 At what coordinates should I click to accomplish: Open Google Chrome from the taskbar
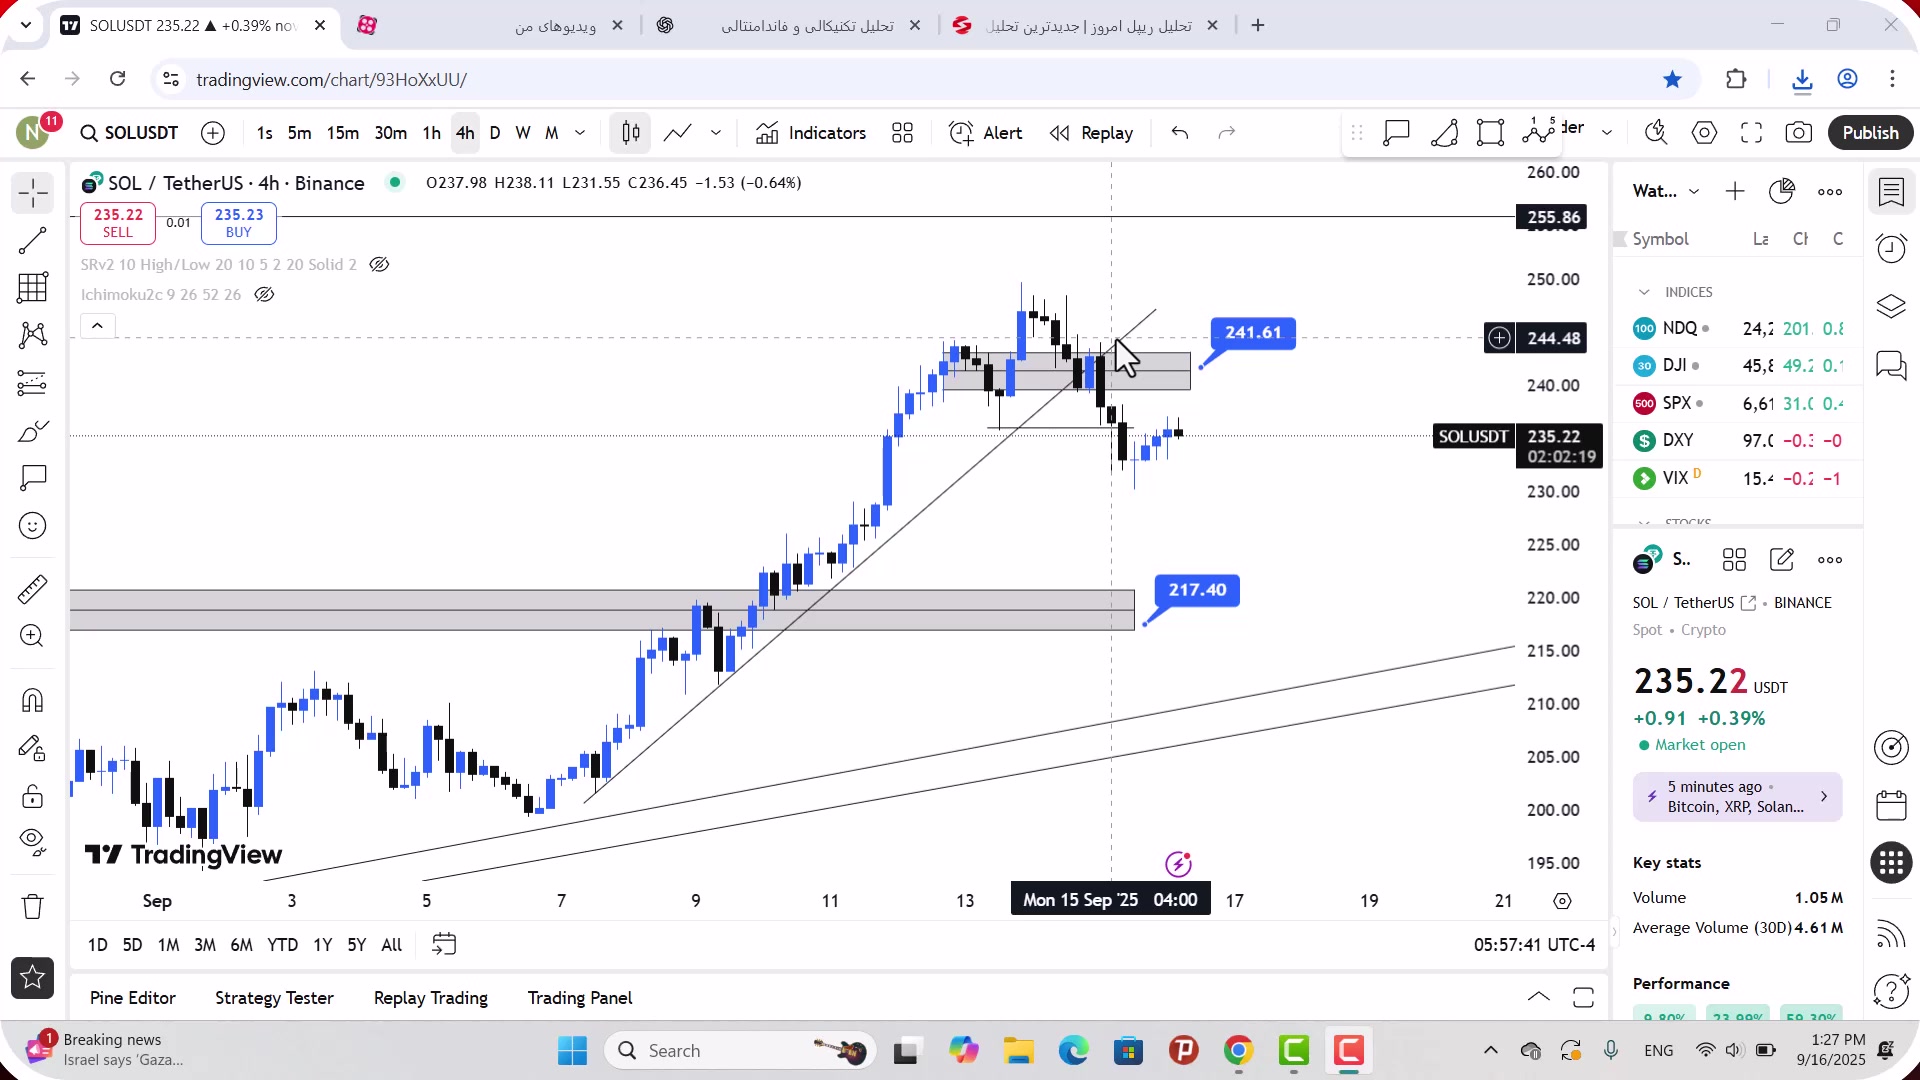click(1238, 1050)
